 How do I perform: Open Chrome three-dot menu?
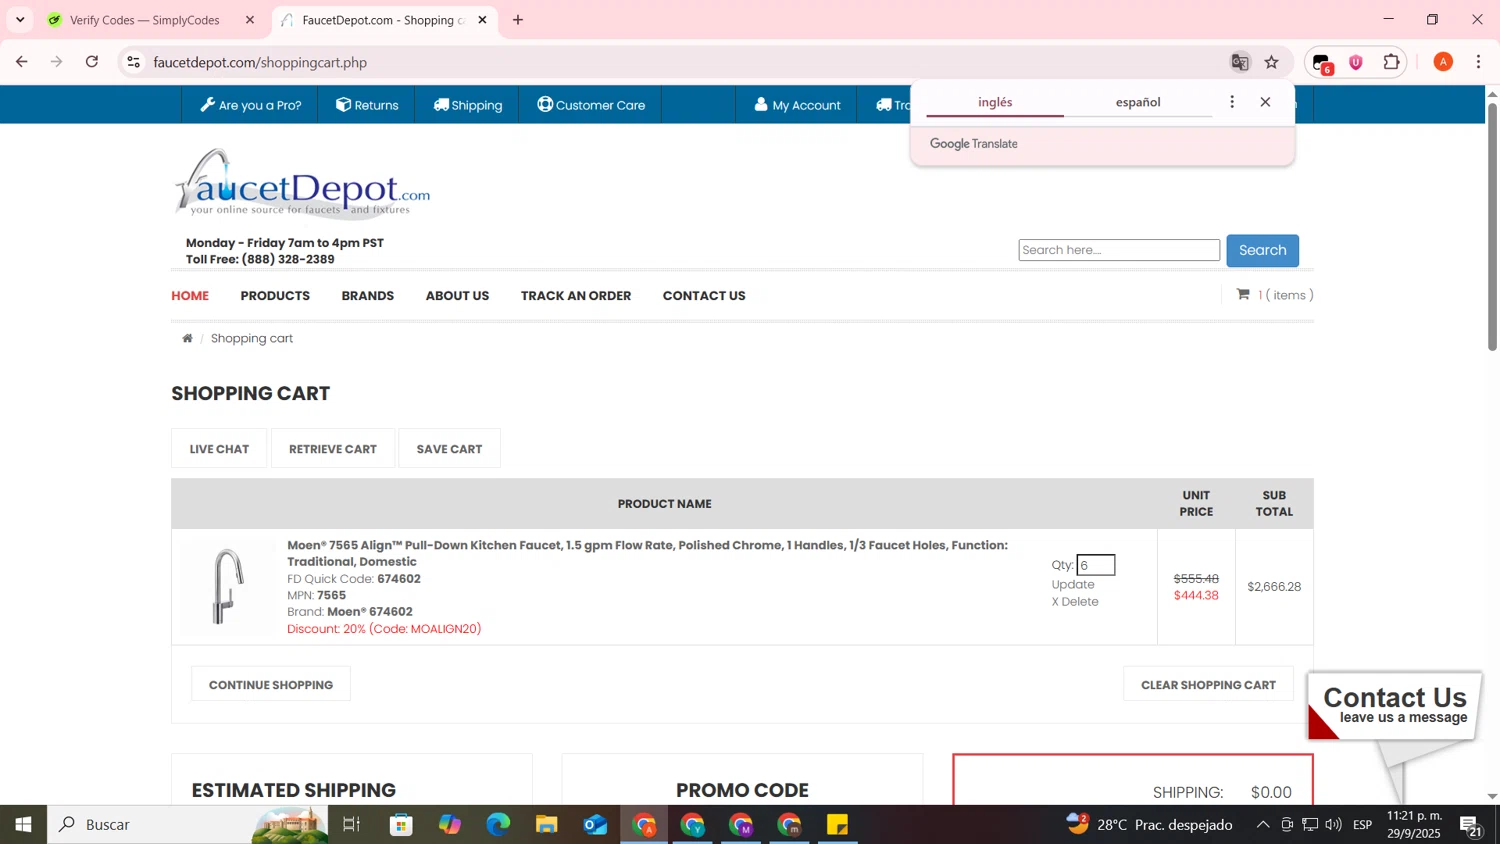[x=1479, y=62]
